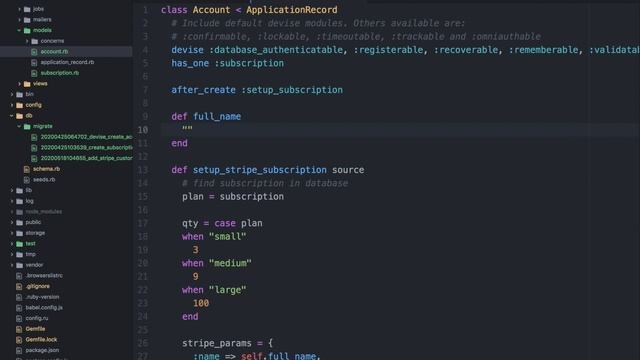
Task: Place cursor in the empty quotes on line 10
Action: 187,129
